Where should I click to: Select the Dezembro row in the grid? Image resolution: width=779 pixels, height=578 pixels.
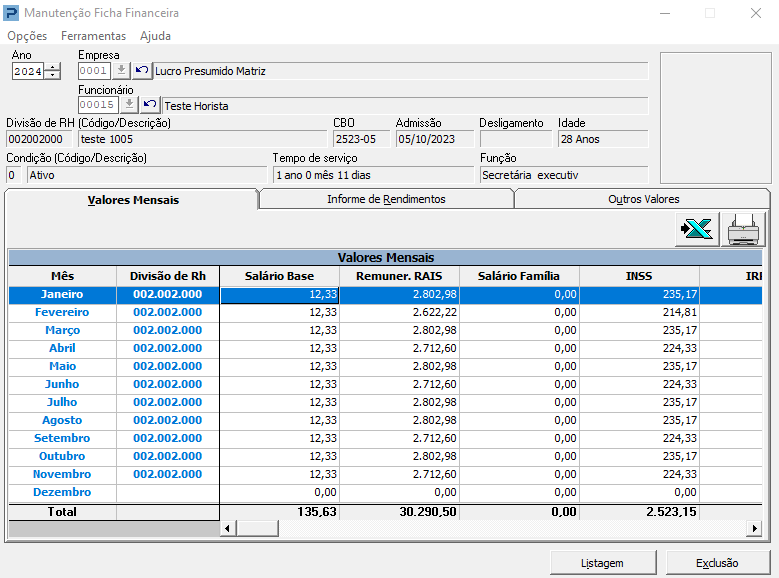[62, 492]
